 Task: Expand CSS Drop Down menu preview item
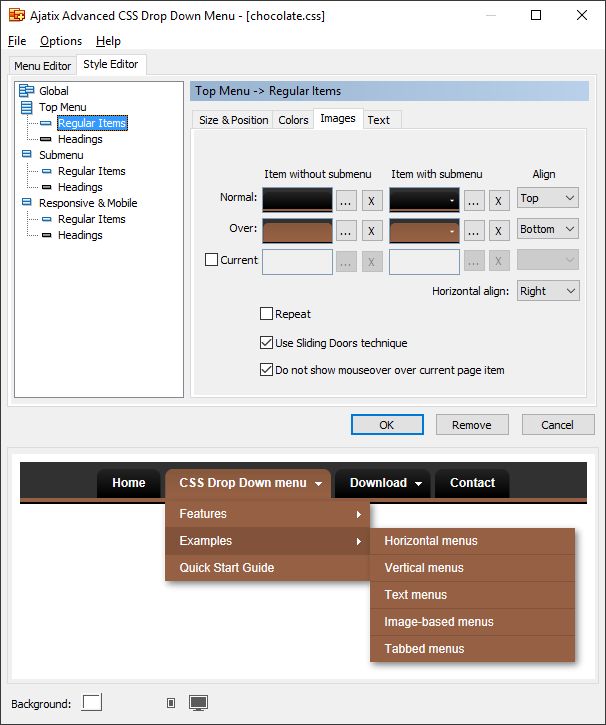click(248, 484)
